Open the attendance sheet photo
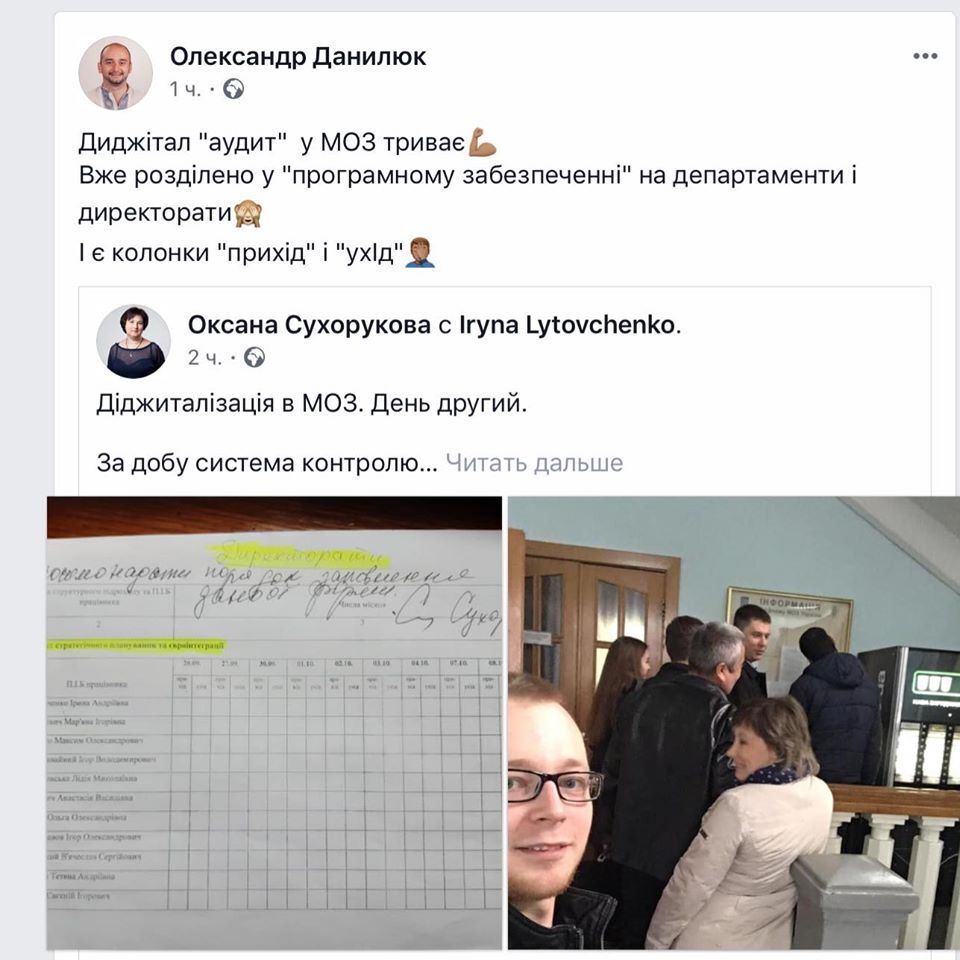This screenshot has width=960, height=960. [274, 722]
